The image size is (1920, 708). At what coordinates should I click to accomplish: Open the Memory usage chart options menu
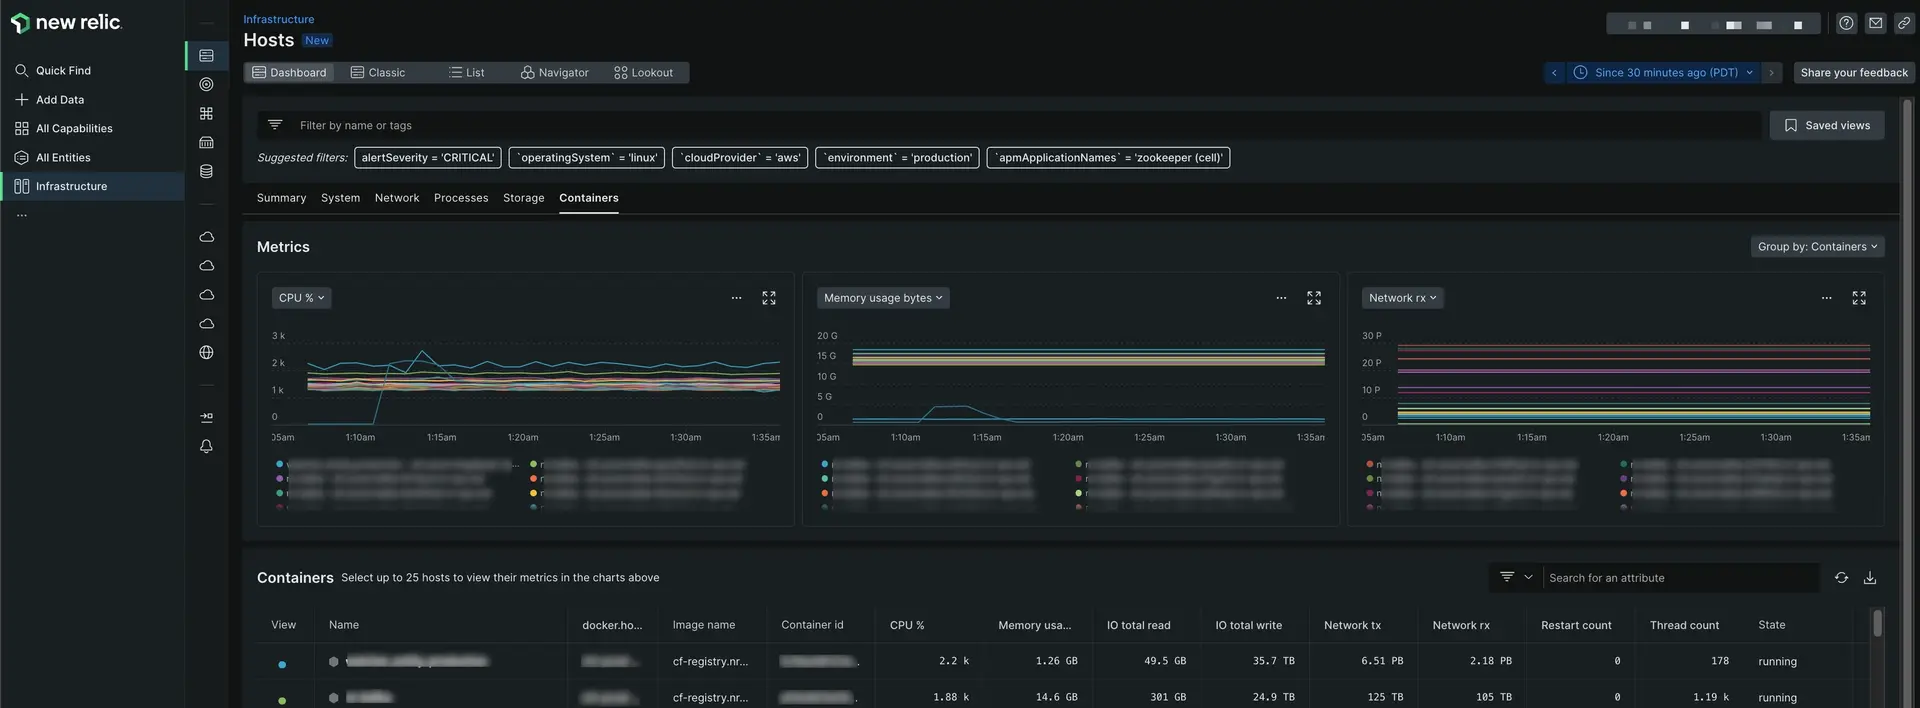(x=1281, y=298)
